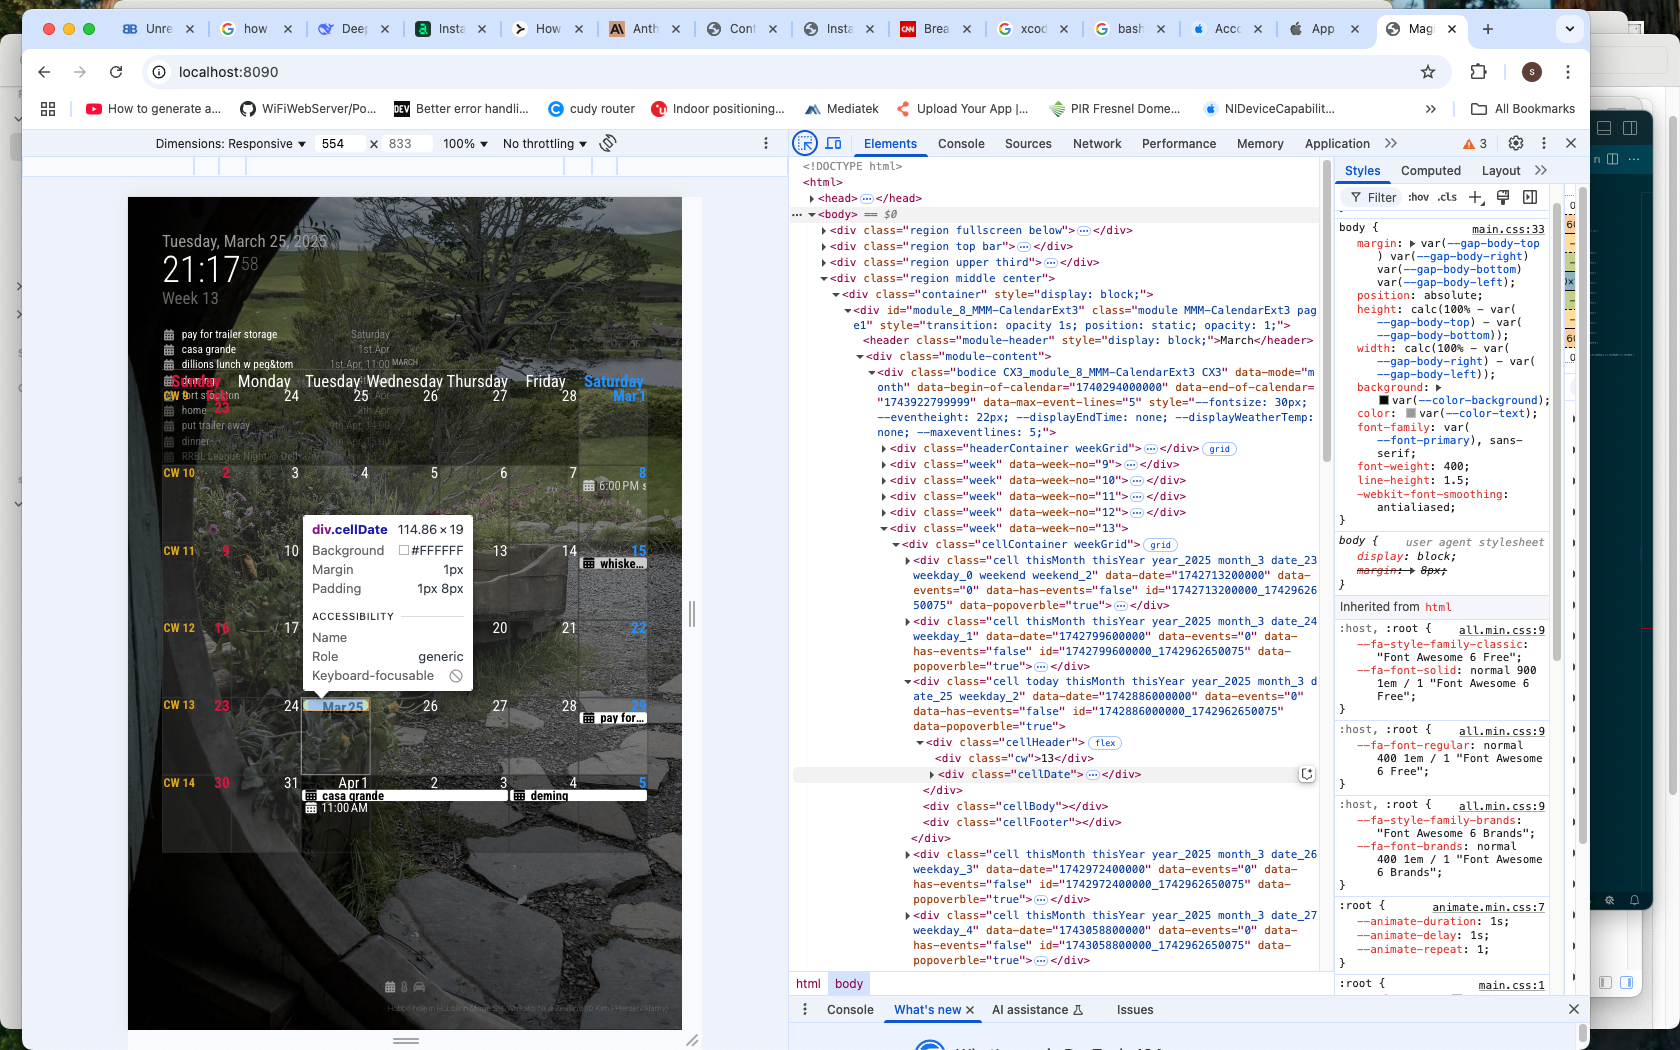1680x1050 pixels.
Task: Reload the localhost page
Action: pyautogui.click(x=116, y=72)
